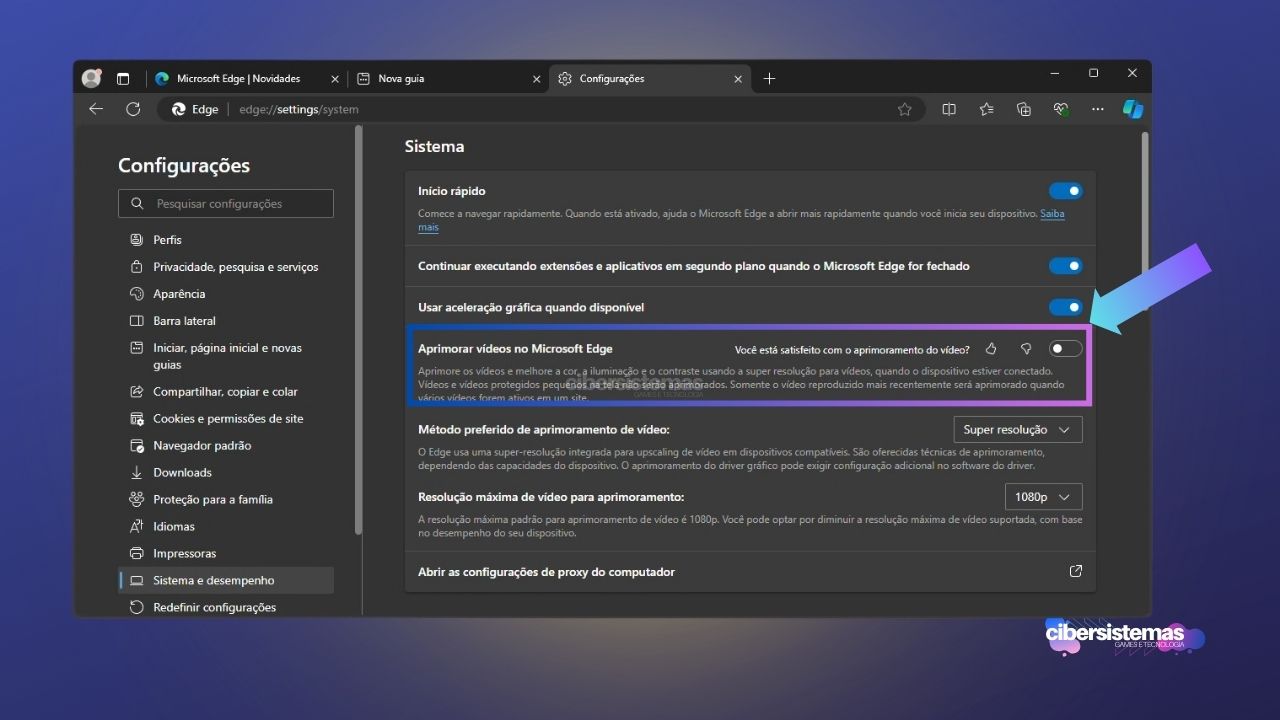The height and width of the screenshot is (720, 1280).
Task: Open Impressoras settings section
Action: (226, 554)
